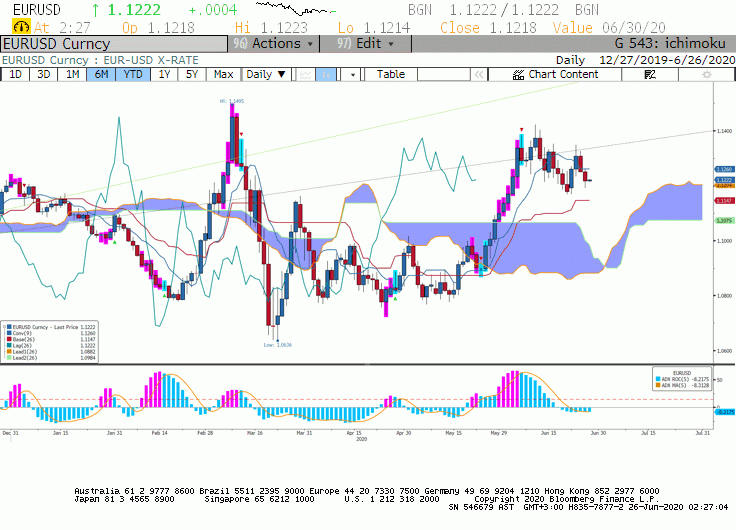This screenshot has width=736, height=530.
Task: Click the BGN 1.1222 / 1.1222 quote
Action: tap(504, 9)
